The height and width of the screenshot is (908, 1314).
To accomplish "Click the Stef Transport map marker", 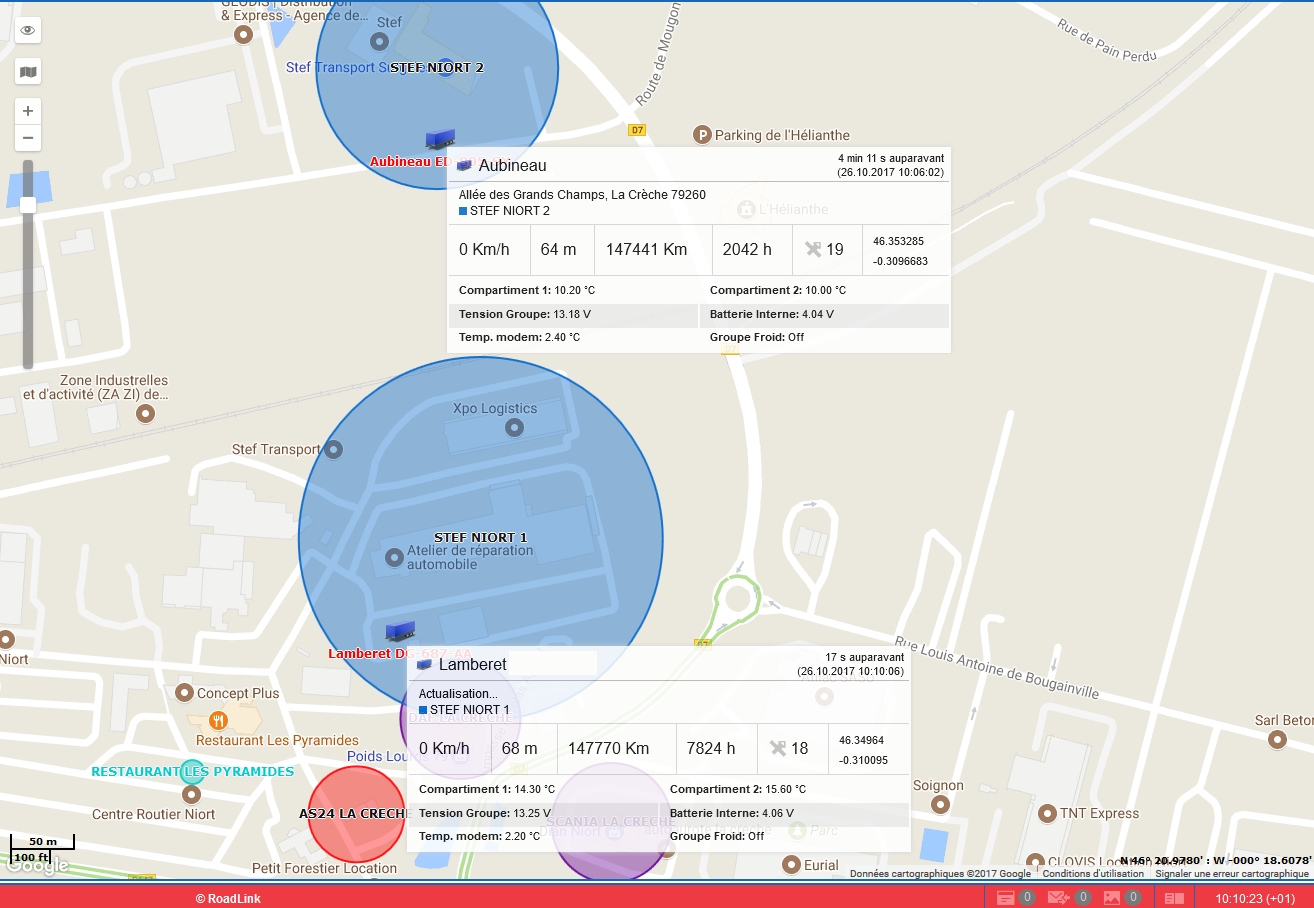I will 335,450.
